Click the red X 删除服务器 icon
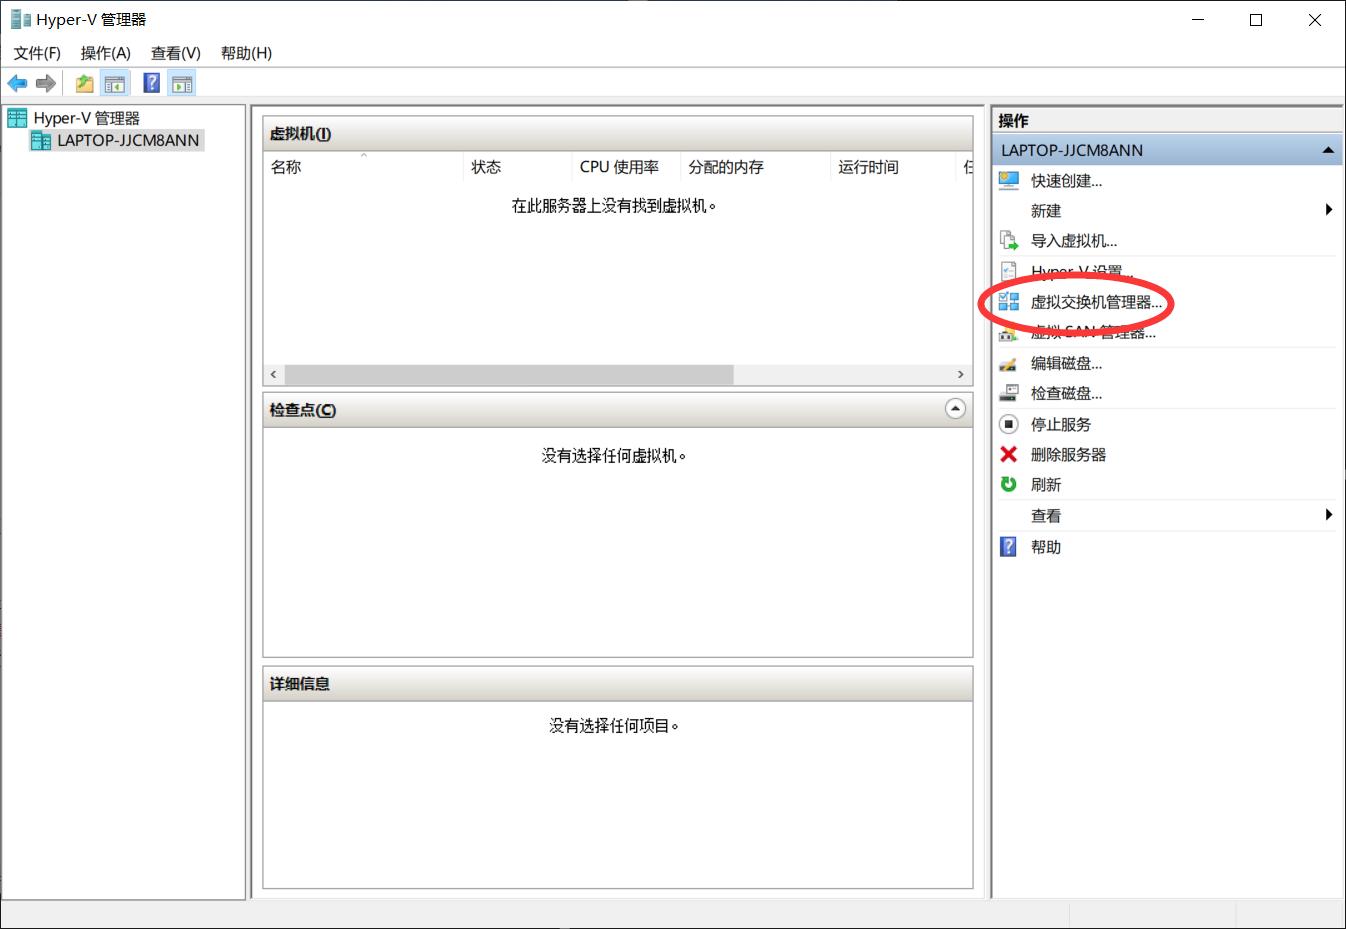This screenshot has width=1346, height=929. (1009, 454)
